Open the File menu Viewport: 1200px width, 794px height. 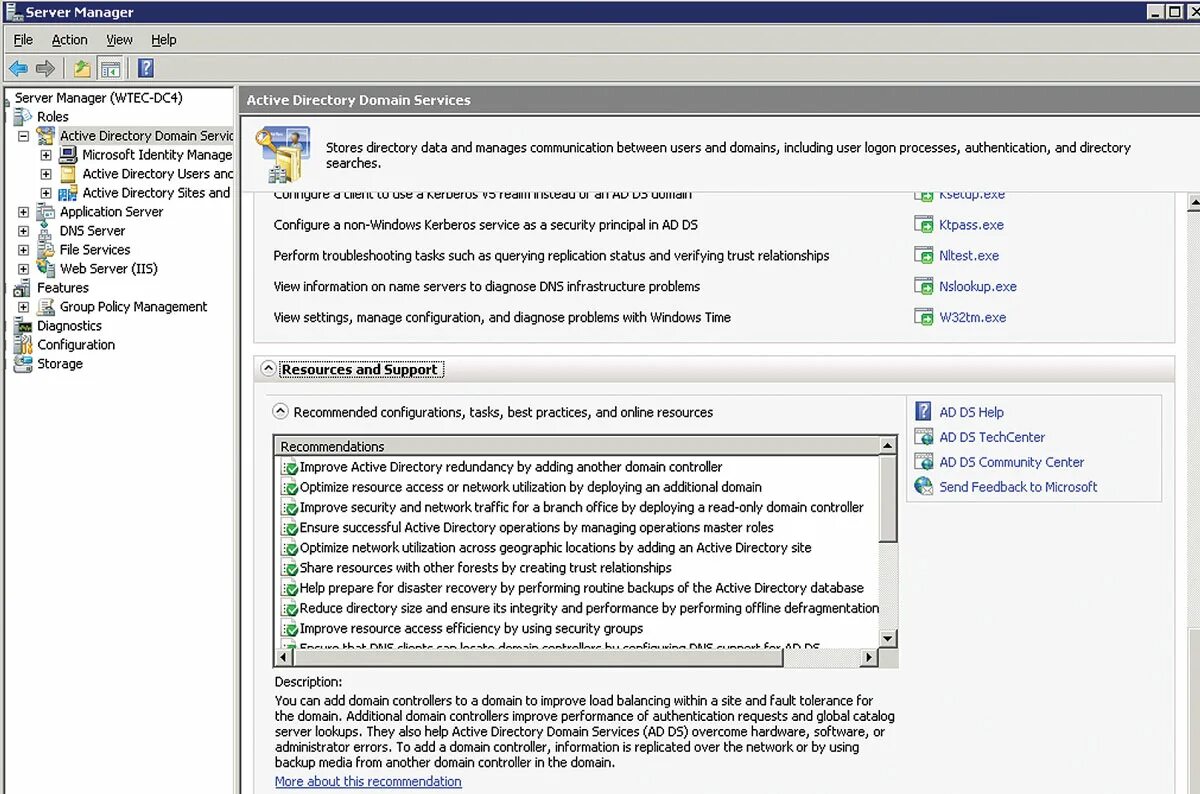23,40
